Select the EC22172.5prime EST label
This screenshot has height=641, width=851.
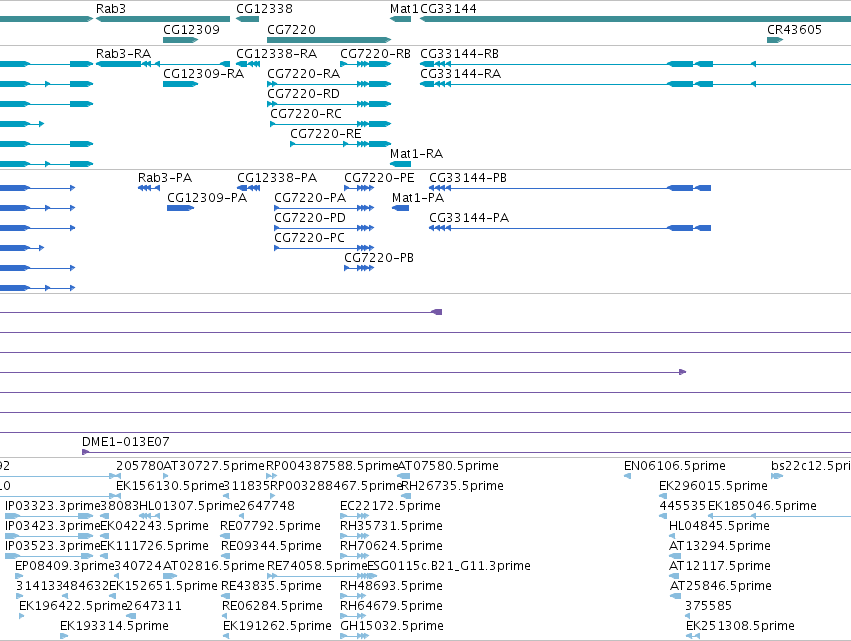(x=390, y=506)
